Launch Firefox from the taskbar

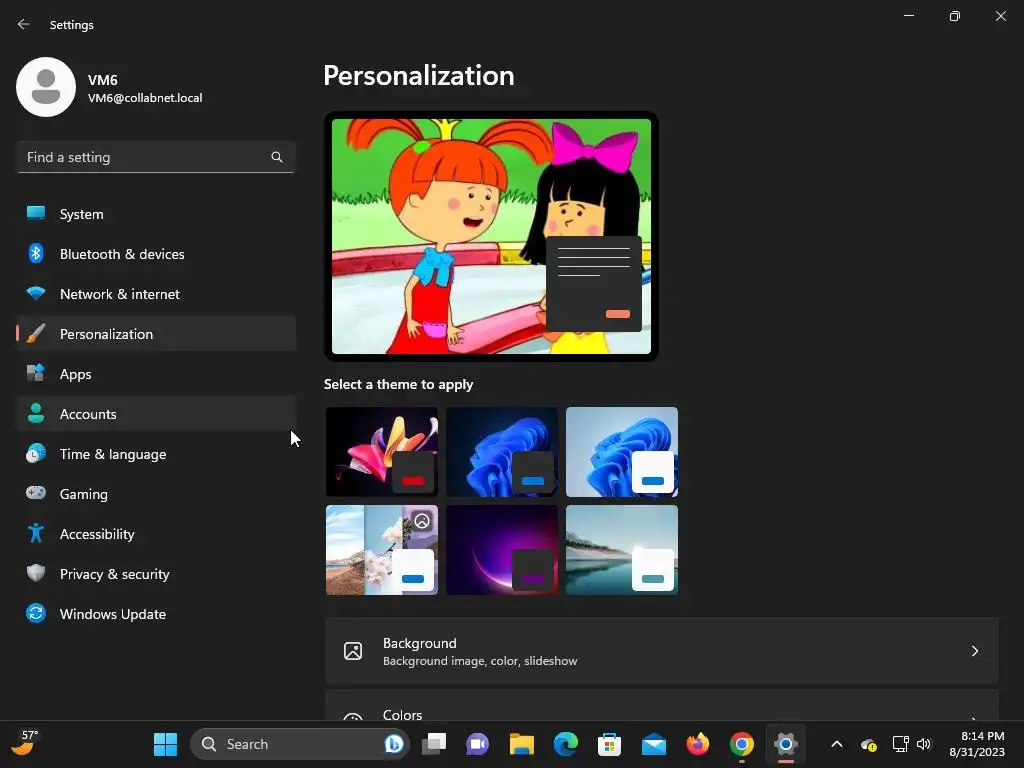(697, 744)
